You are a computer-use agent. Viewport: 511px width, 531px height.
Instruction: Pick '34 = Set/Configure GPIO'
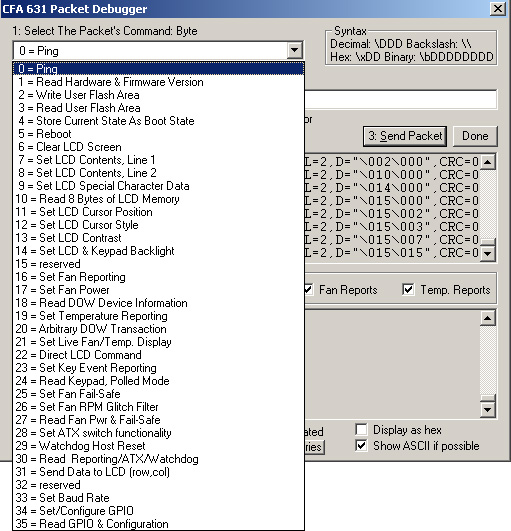[x=158, y=511]
